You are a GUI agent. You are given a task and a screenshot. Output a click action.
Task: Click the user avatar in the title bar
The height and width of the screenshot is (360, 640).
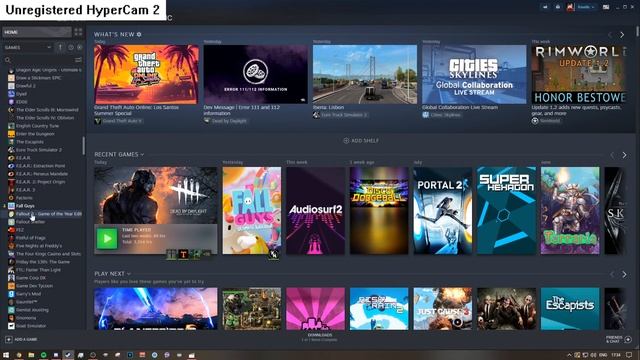[x=570, y=7]
